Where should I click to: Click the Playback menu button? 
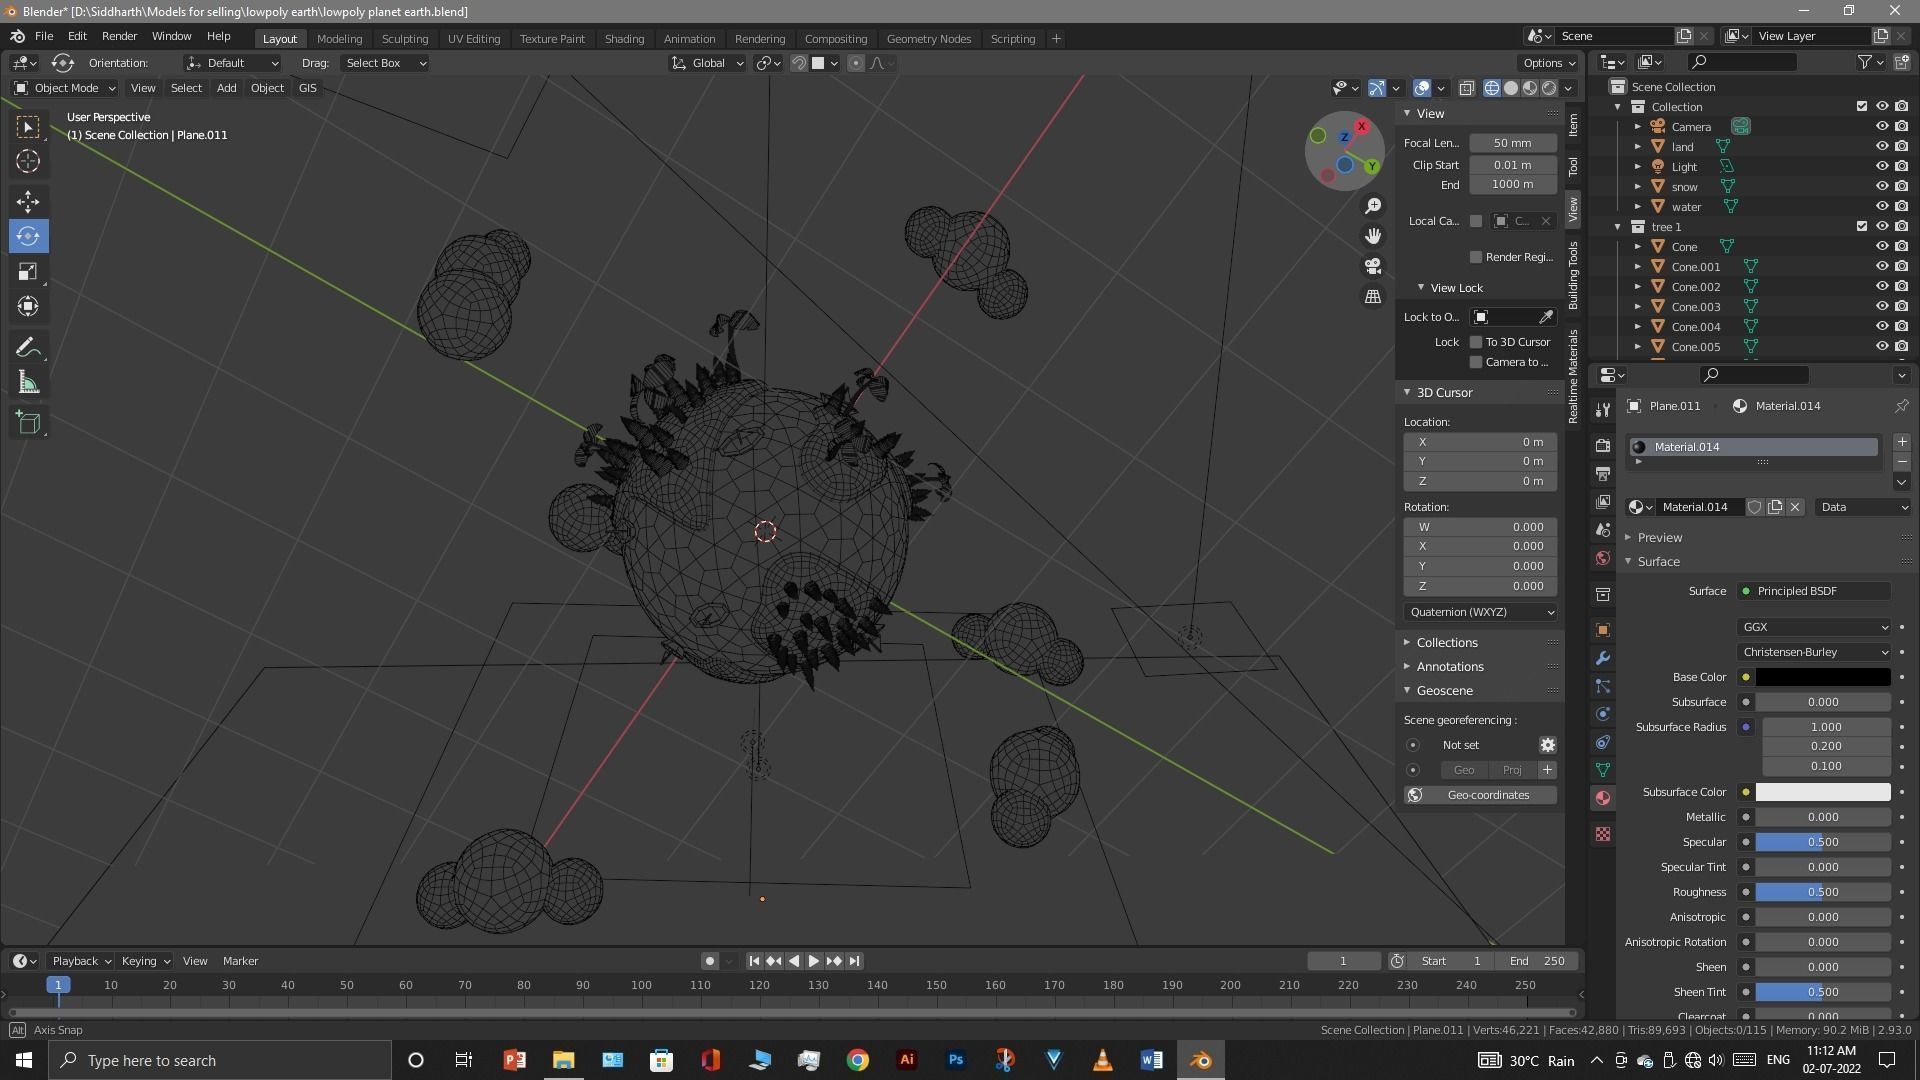(80, 961)
